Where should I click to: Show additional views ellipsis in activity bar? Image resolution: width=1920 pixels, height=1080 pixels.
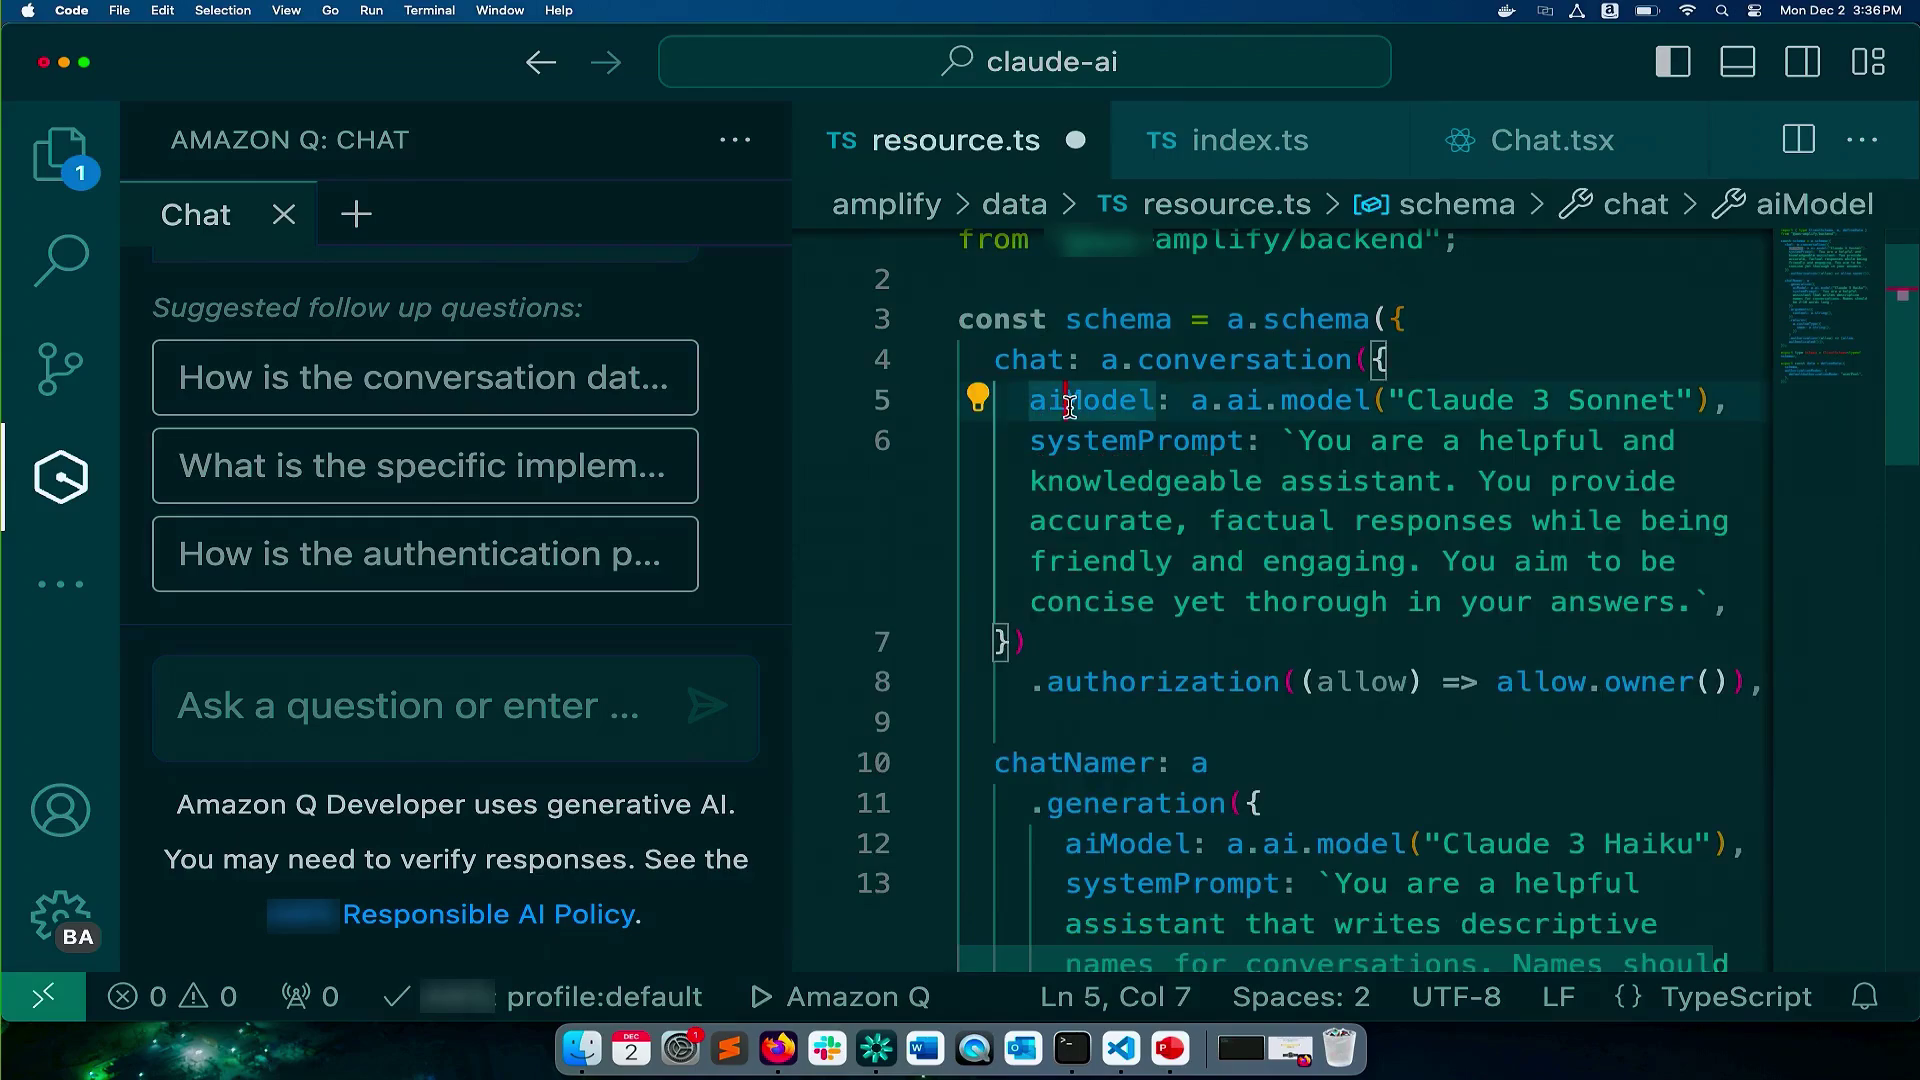pyautogui.click(x=61, y=584)
